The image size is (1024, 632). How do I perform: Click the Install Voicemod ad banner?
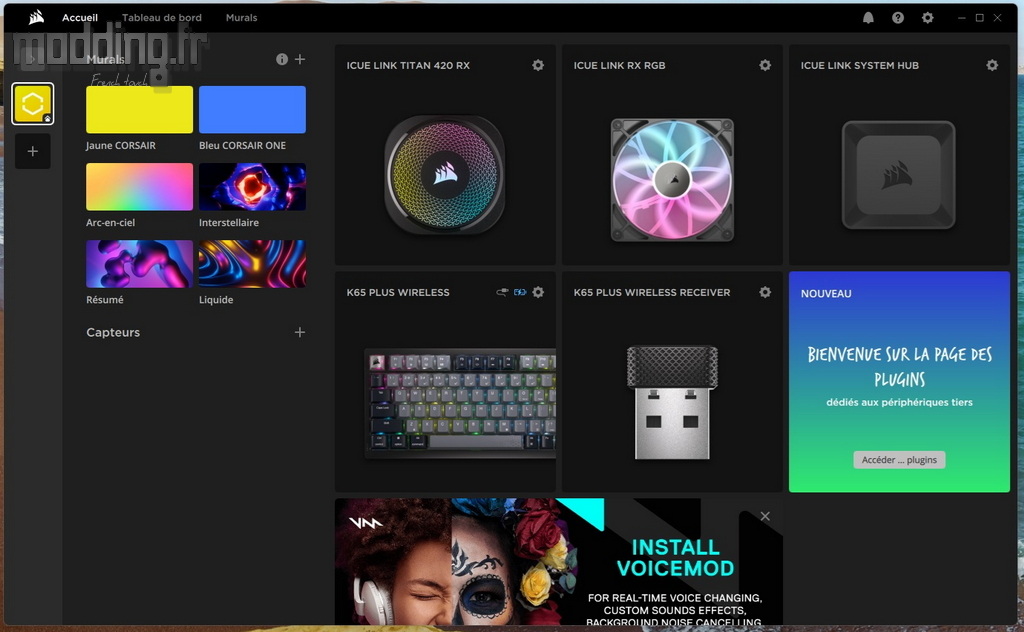(x=558, y=561)
